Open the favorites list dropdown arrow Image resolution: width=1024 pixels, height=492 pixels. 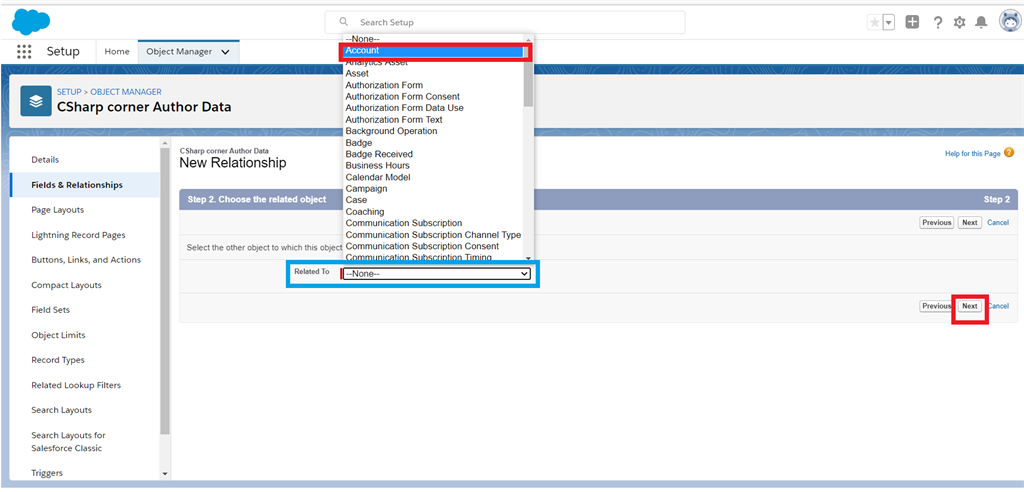(x=889, y=22)
